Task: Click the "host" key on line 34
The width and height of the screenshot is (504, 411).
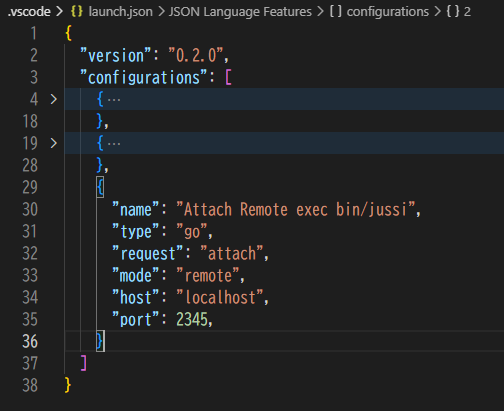Action: tap(136, 297)
